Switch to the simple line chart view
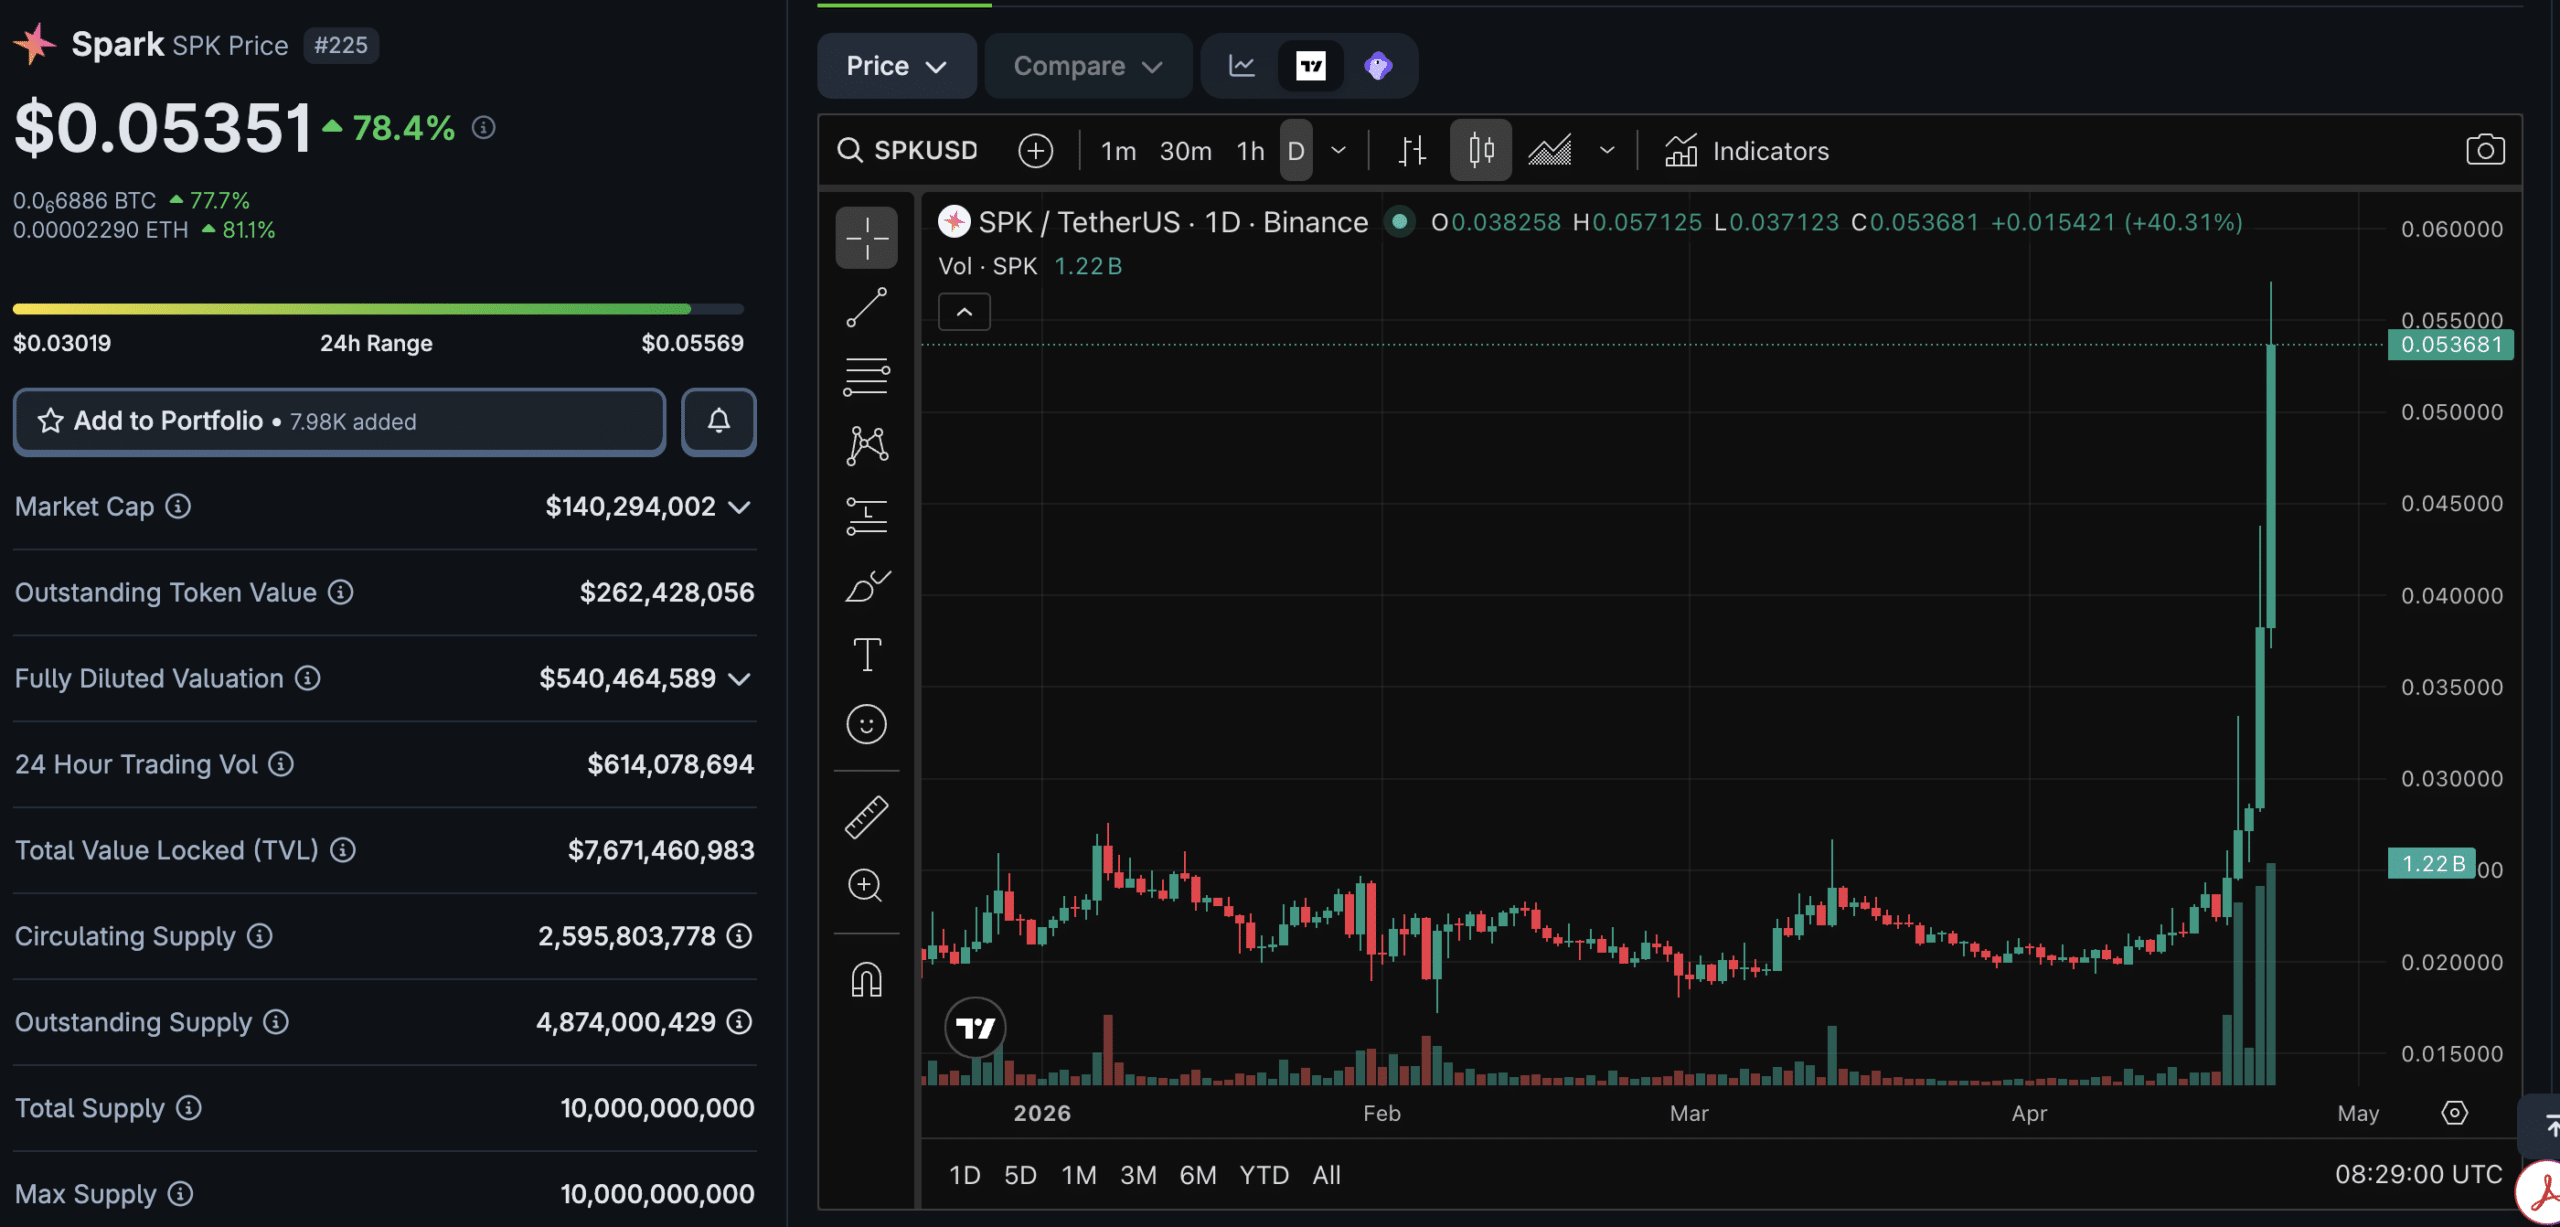Image resolution: width=2560 pixels, height=1227 pixels. point(1242,66)
